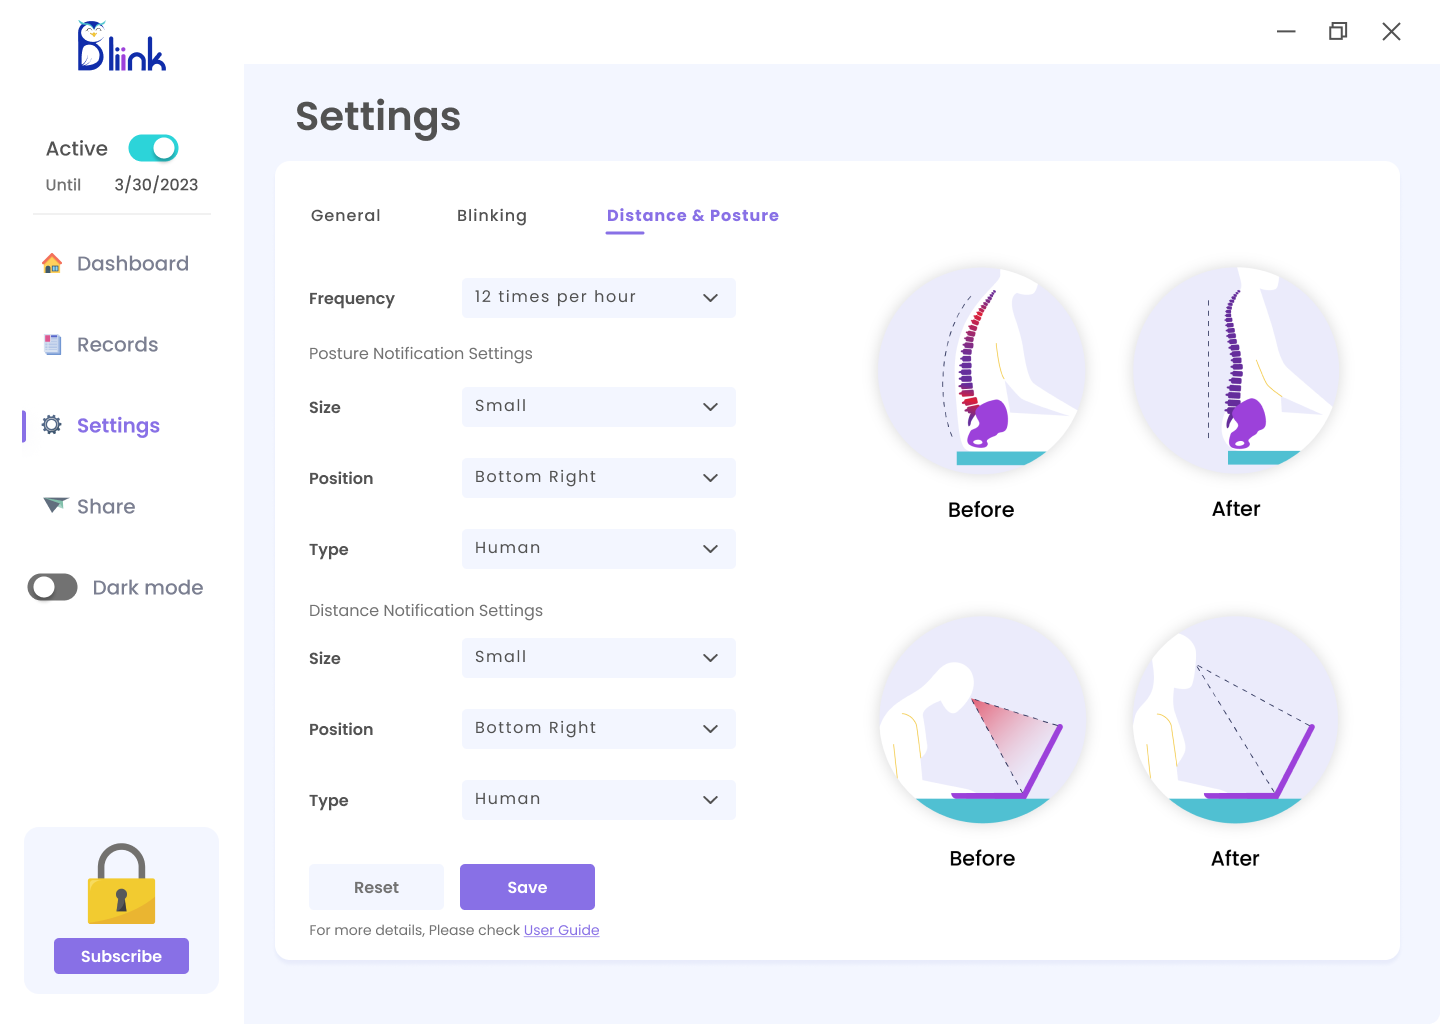The width and height of the screenshot is (1440, 1024).
Task: Switch to the Blinking tab
Action: [492, 216]
